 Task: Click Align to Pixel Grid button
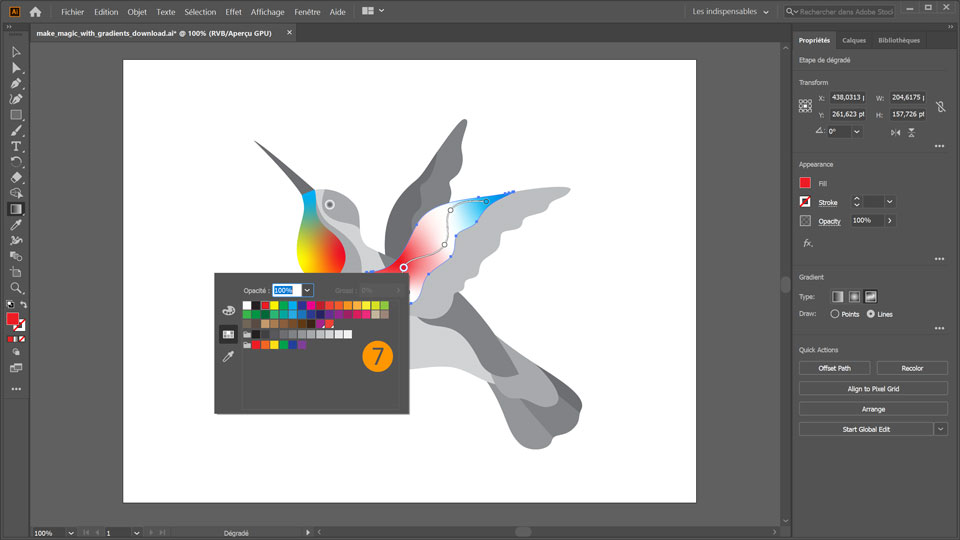pyautogui.click(x=873, y=389)
